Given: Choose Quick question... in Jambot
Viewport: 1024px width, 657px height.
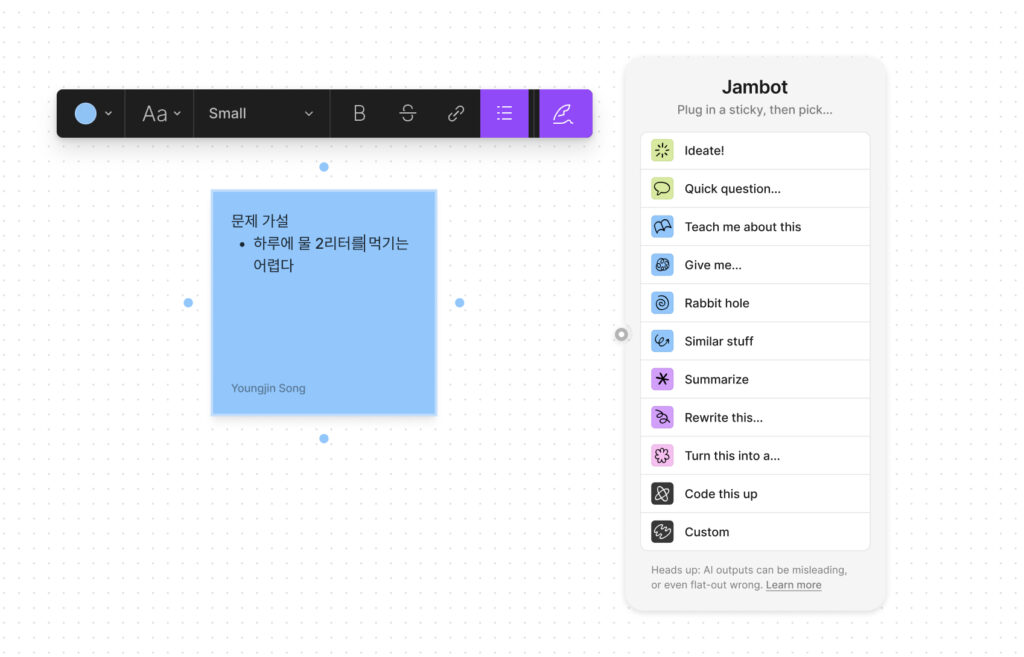Looking at the screenshot, I should point(755,189).
